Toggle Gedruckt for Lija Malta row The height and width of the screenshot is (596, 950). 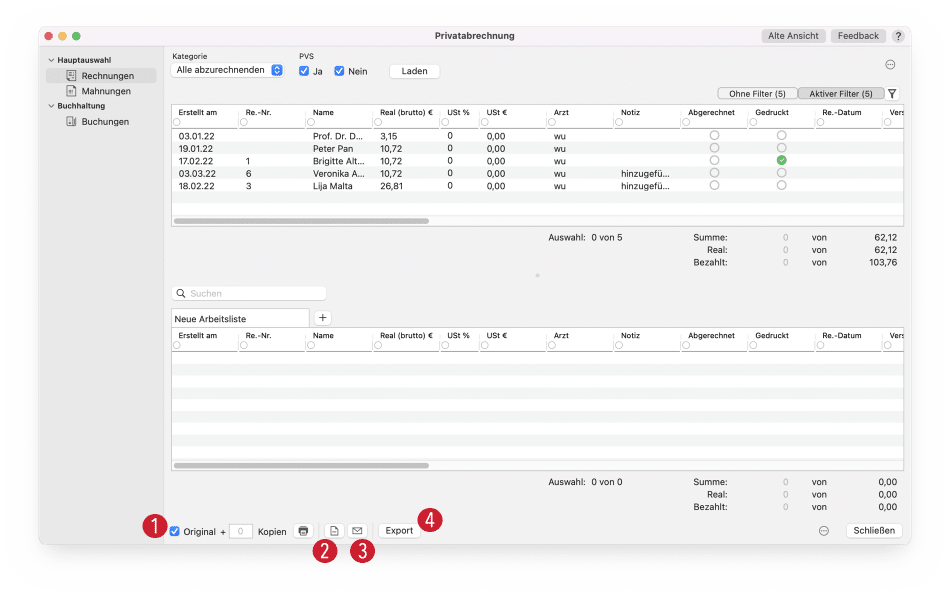[x=782, y=185]
